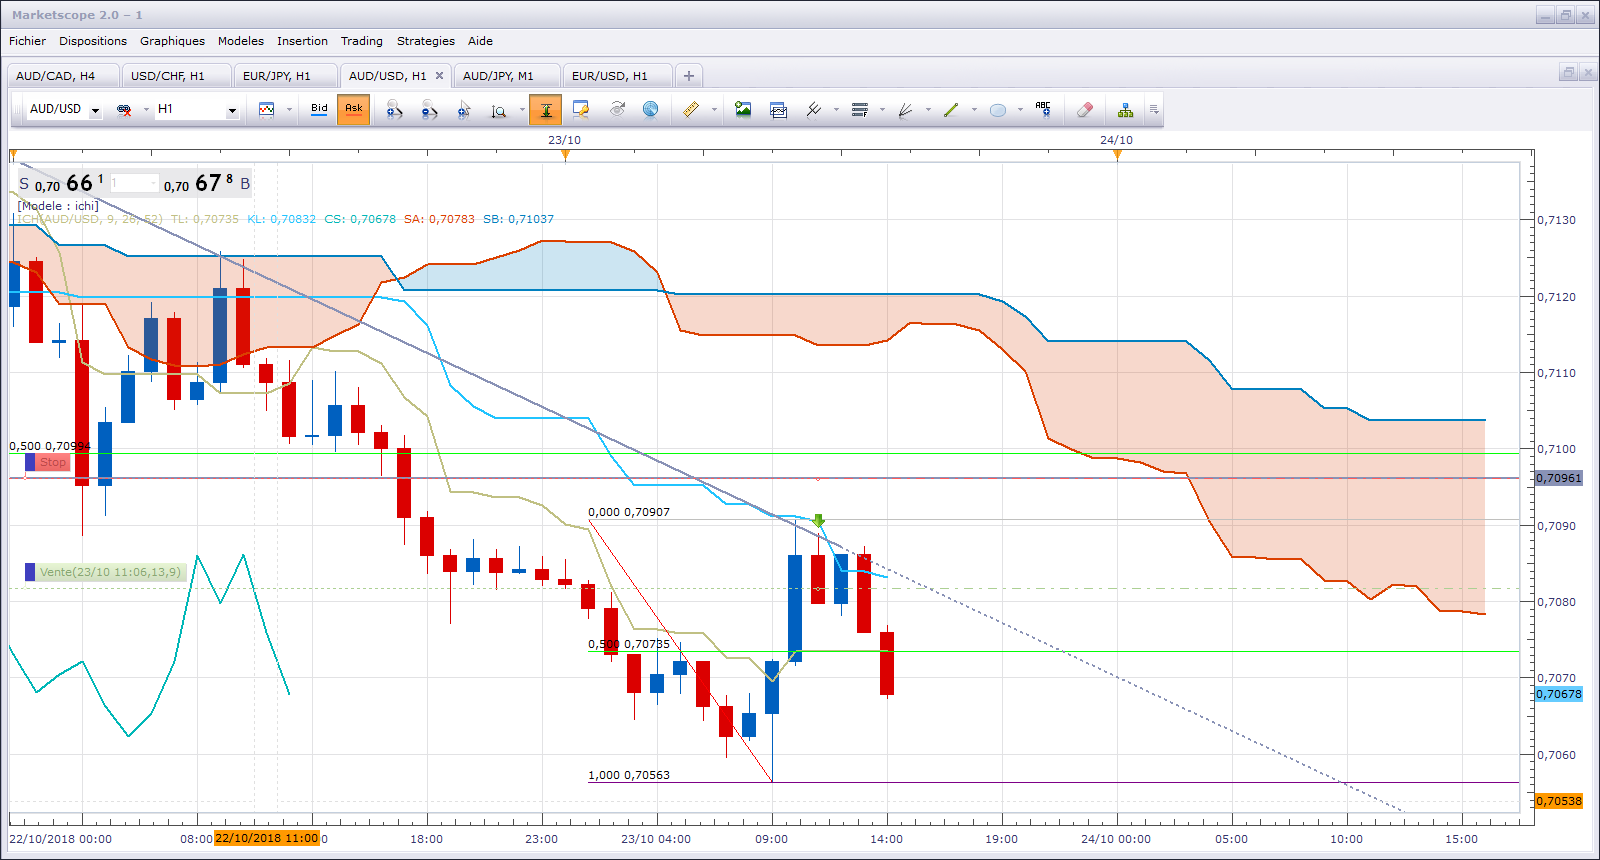Expand the trend line tool dropdown arrow
Image resolution: width=1600 pixels, height=860 pixels.
[974, 110]
